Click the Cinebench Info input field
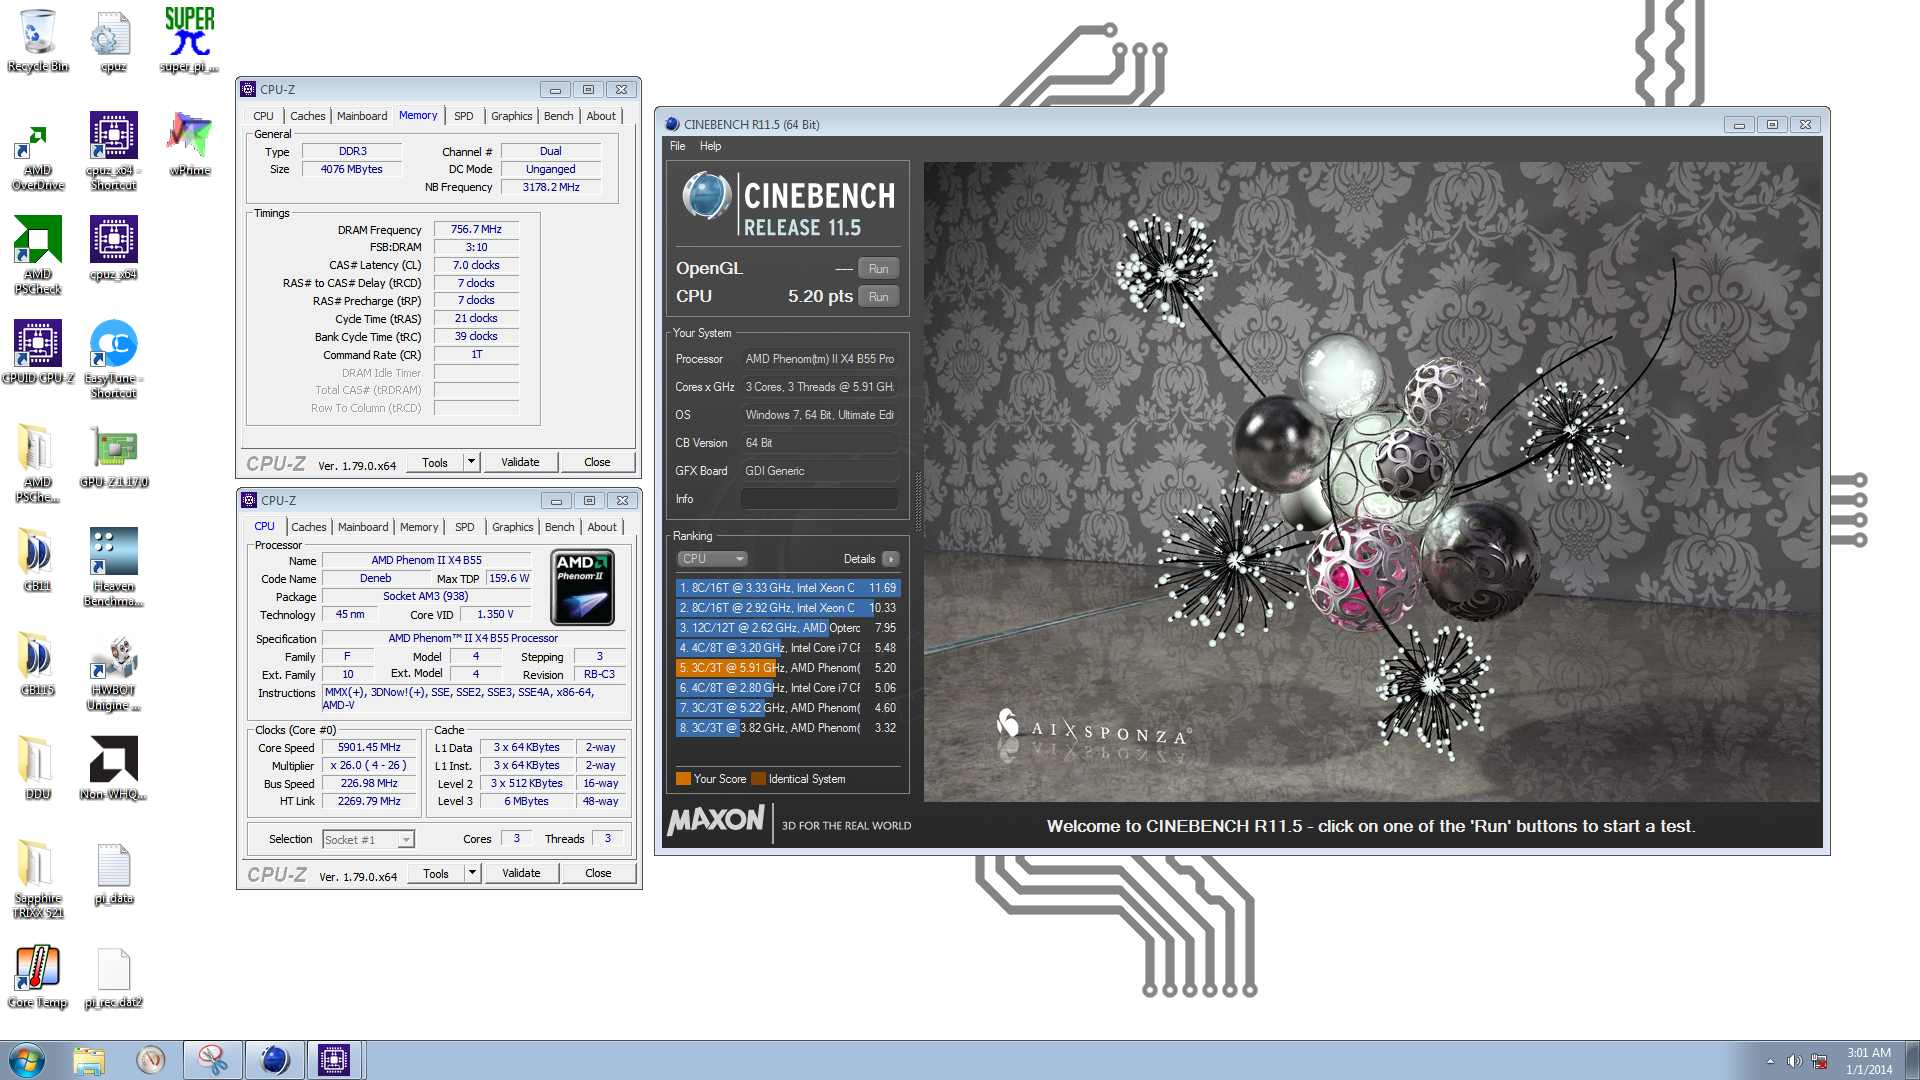 (819, 499)
